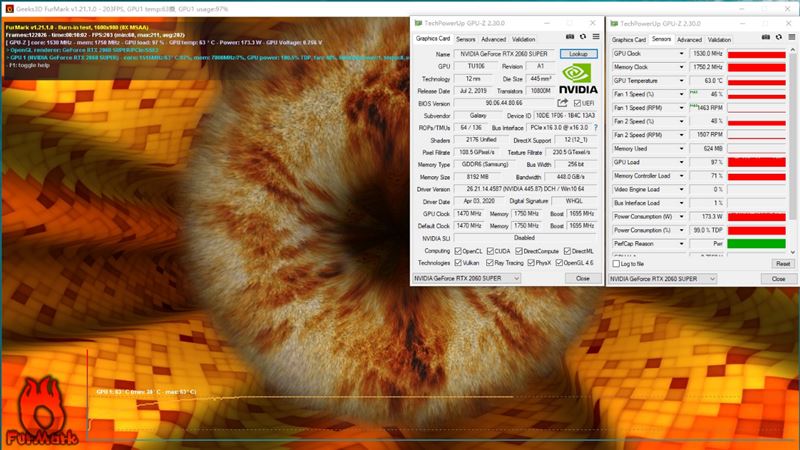Switch to Graphics Card tab in the Sensors window
Image resolution: width=800 pixels, height=450 pixels.
[x=629, y=40]
